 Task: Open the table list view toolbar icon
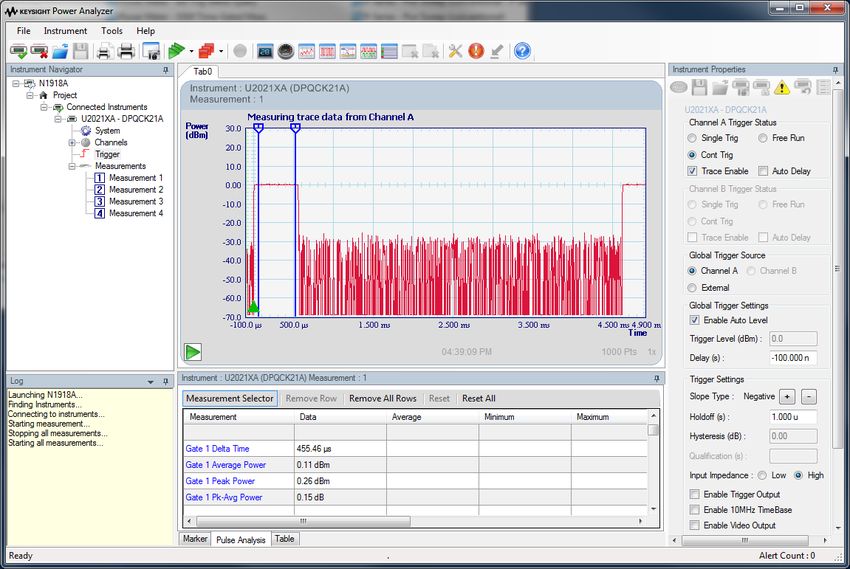point(389,51)
